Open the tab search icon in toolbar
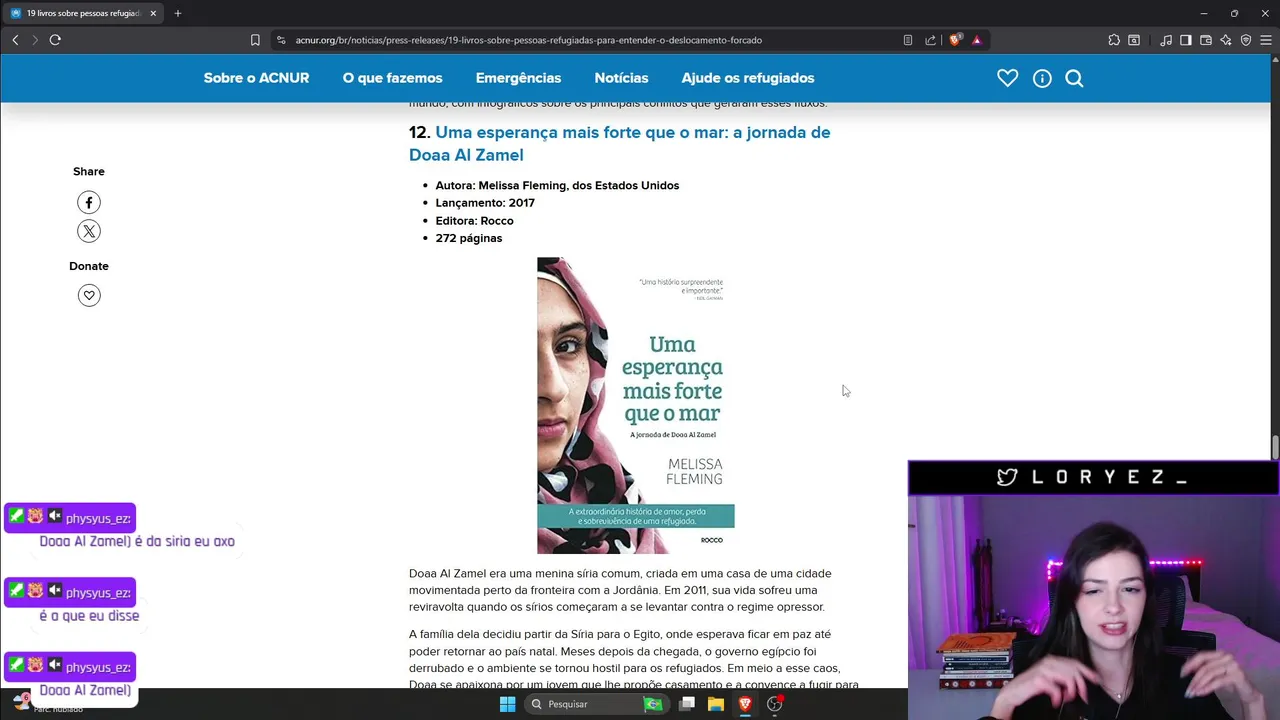Screen dimensions: 1280x720 pyautogui.click(x=1134, y=40)
